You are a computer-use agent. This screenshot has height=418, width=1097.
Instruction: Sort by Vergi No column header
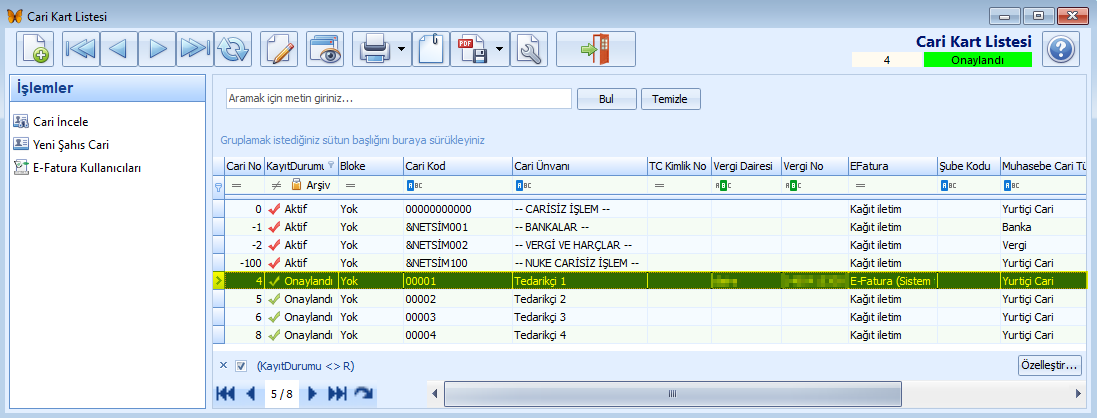[815, 166]
